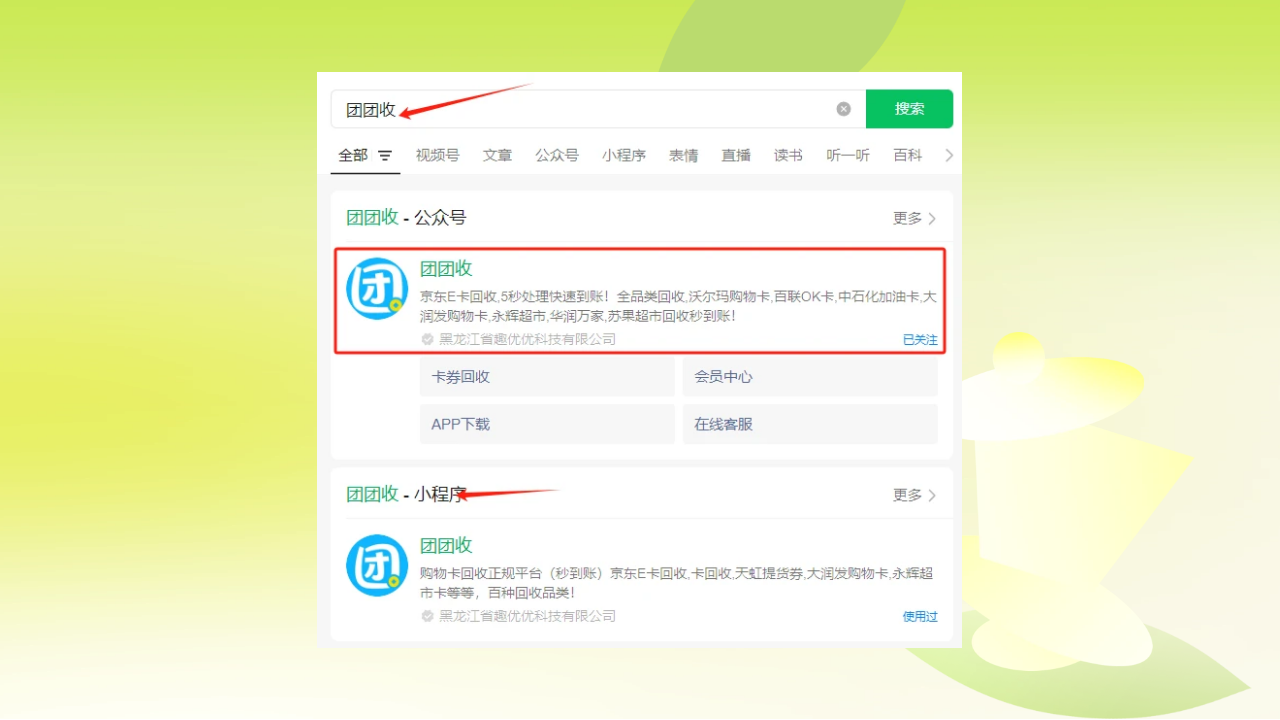
Task: Click the 已关注 label
Action: pyautogui.click(x=920, y=340)
